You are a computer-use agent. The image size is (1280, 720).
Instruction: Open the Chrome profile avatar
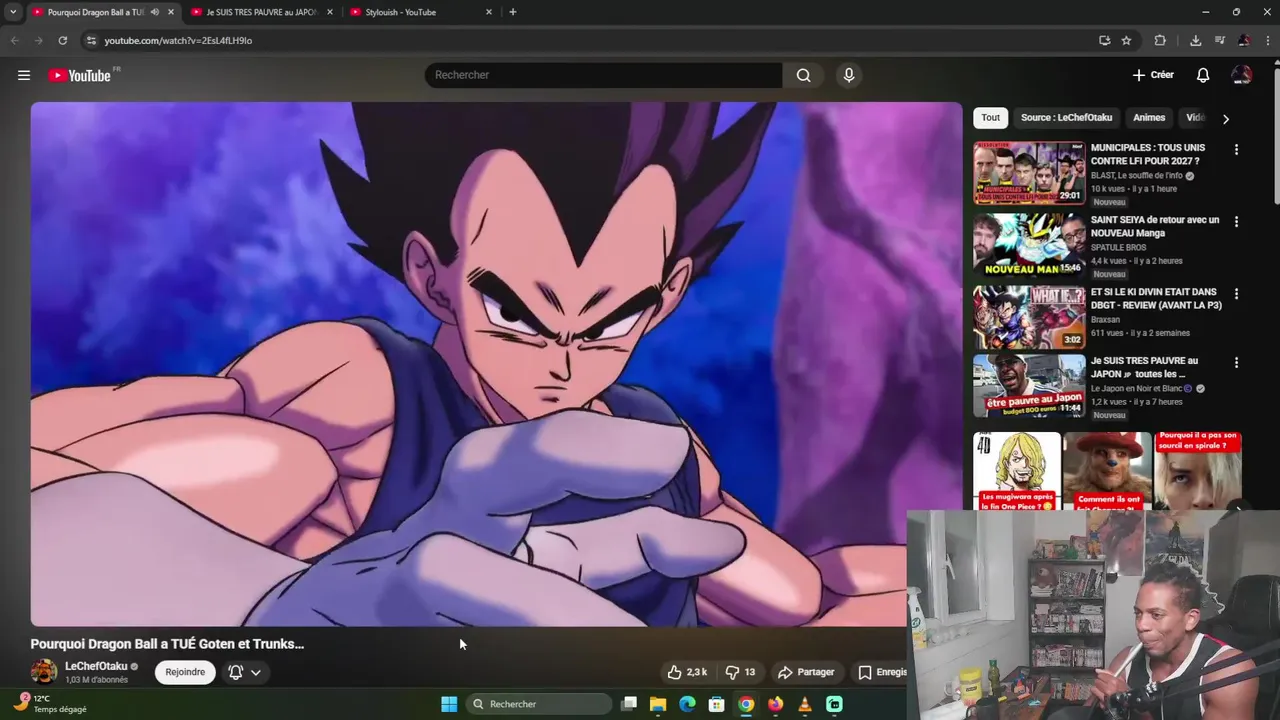pyautogui.click(x=1244, y=40)
